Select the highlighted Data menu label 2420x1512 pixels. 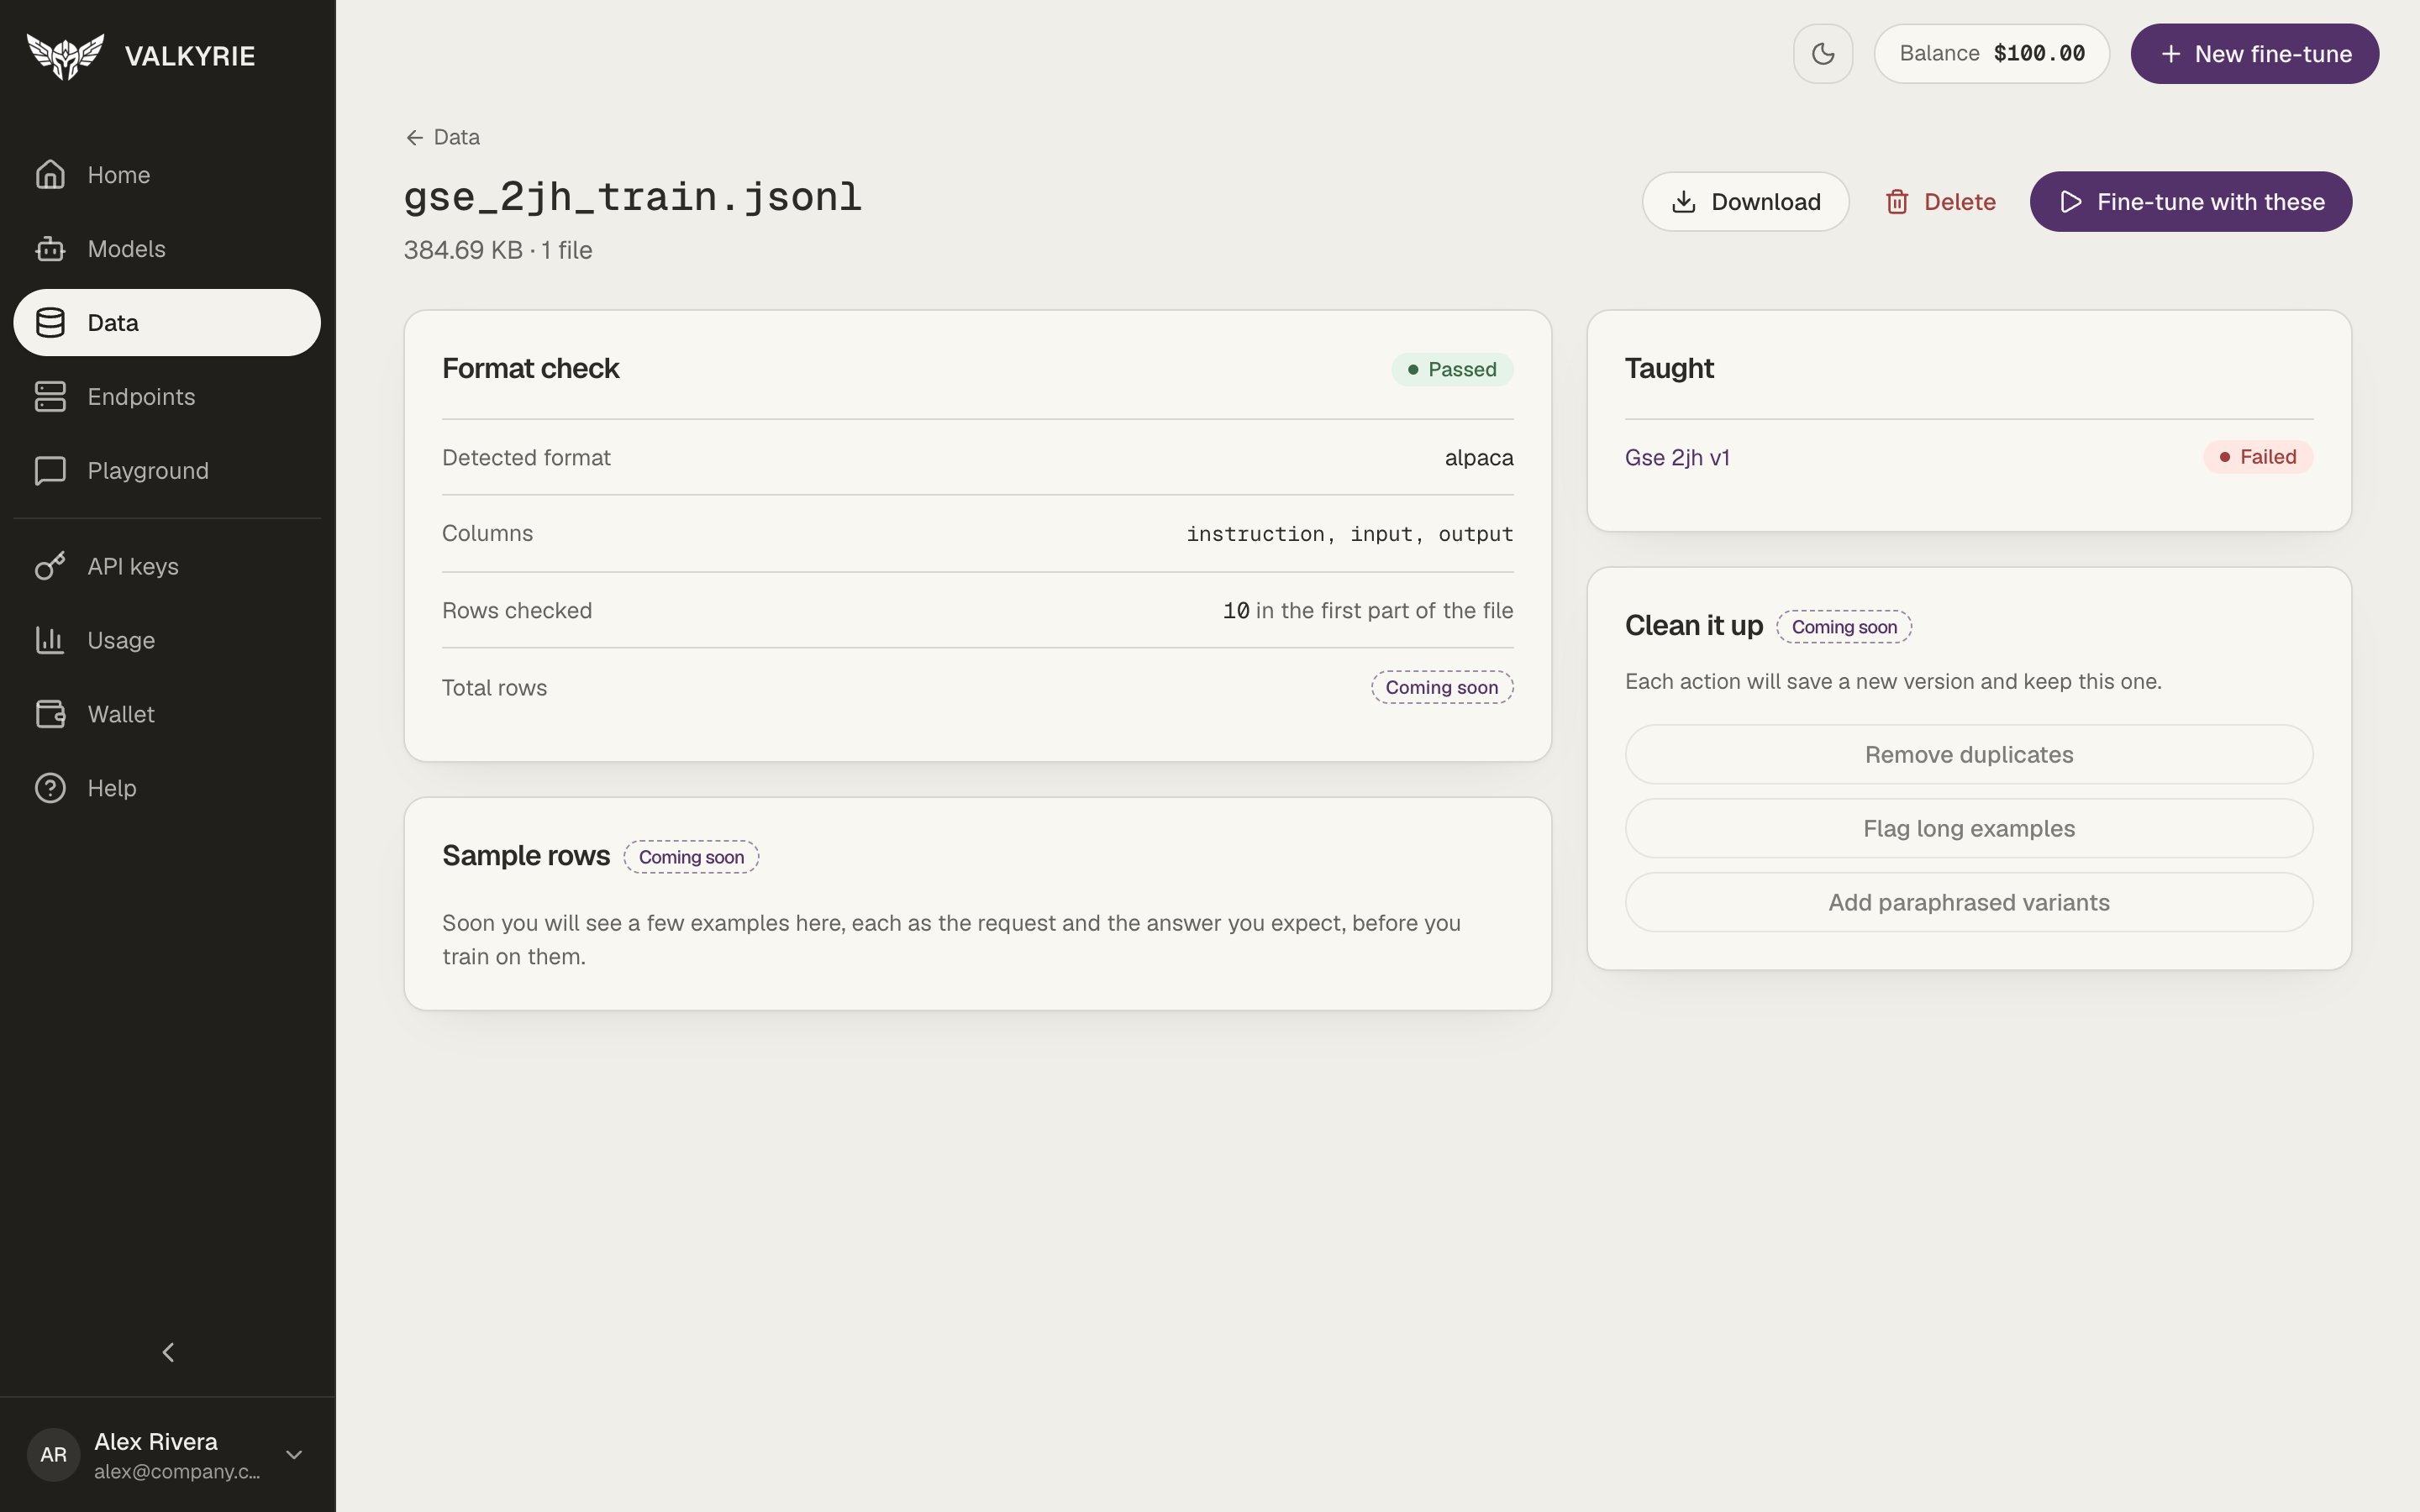pos(113,322)
